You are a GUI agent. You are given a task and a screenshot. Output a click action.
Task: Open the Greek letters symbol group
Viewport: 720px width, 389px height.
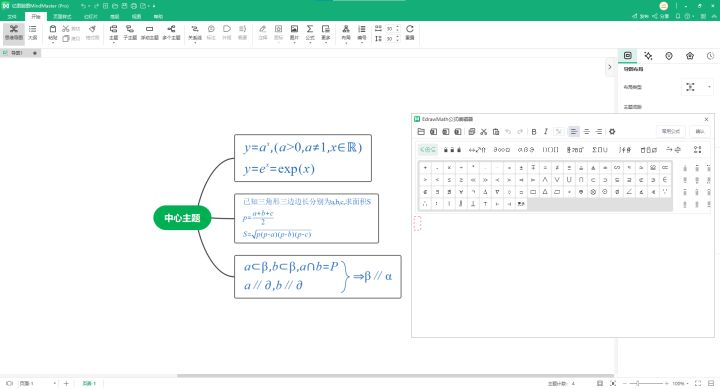[x=526, y=150]
